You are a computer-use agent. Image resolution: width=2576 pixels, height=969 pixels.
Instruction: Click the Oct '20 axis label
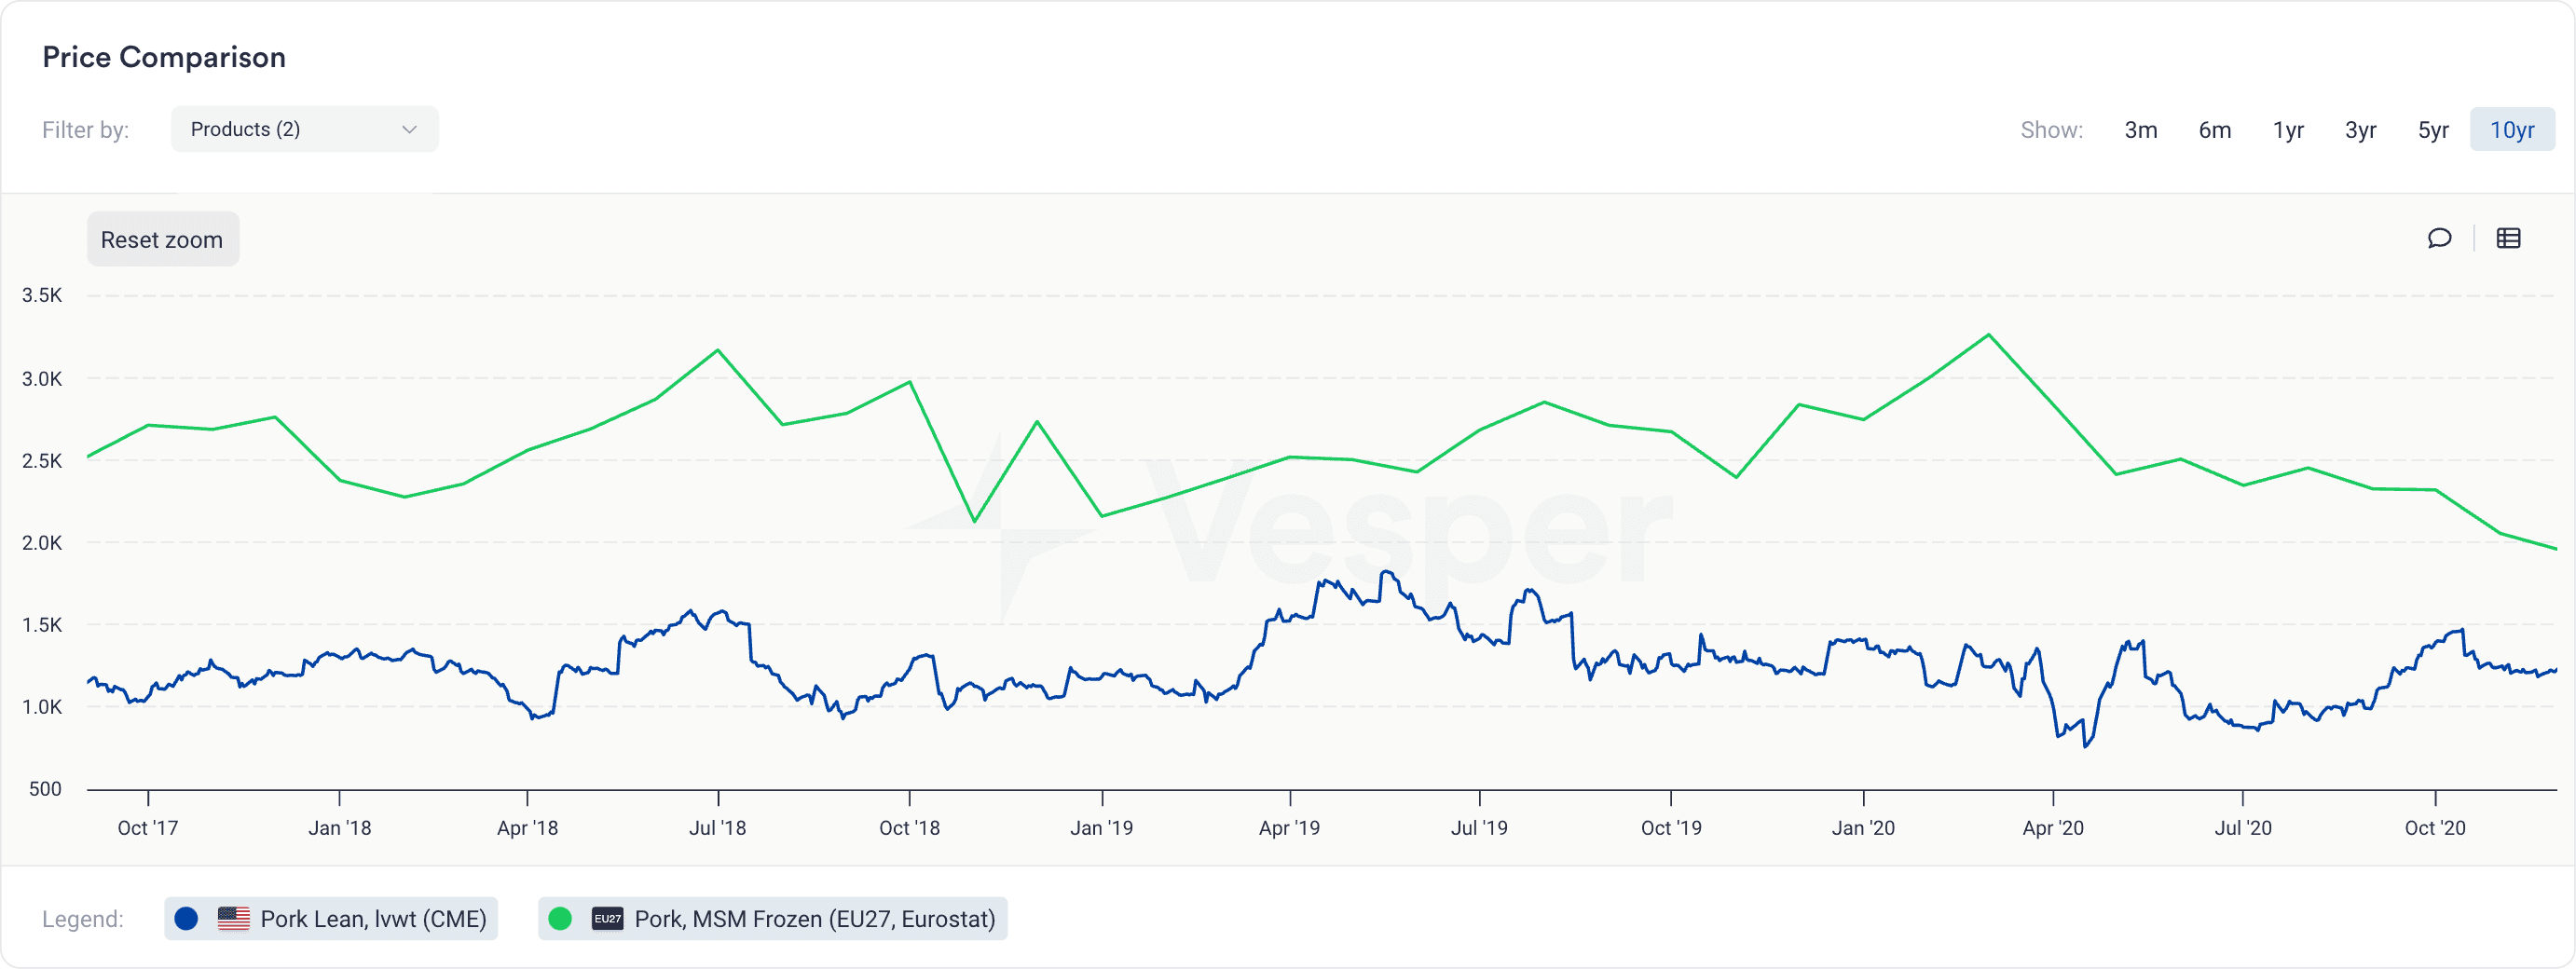point(2435,827)
